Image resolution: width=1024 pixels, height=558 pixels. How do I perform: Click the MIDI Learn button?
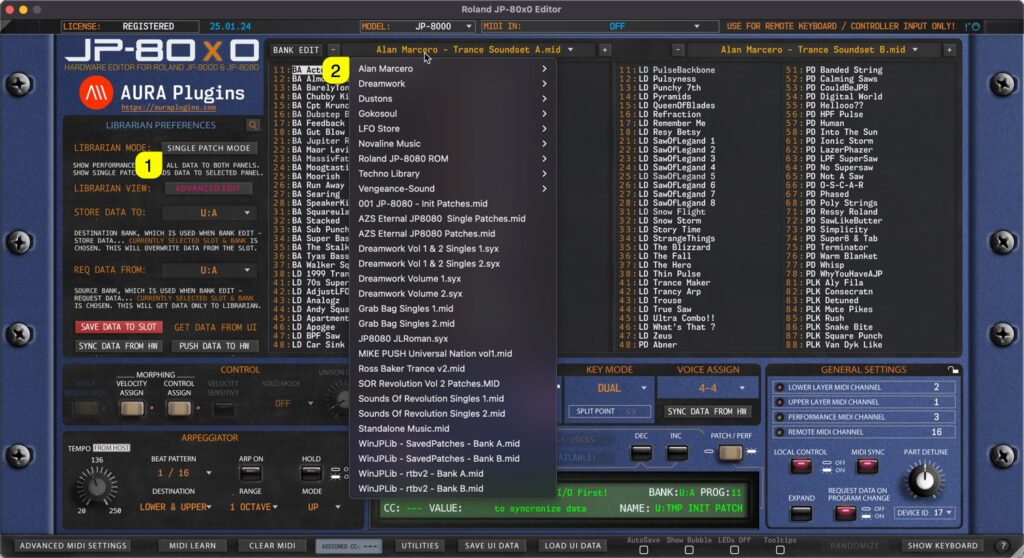[x=192, y=546]
